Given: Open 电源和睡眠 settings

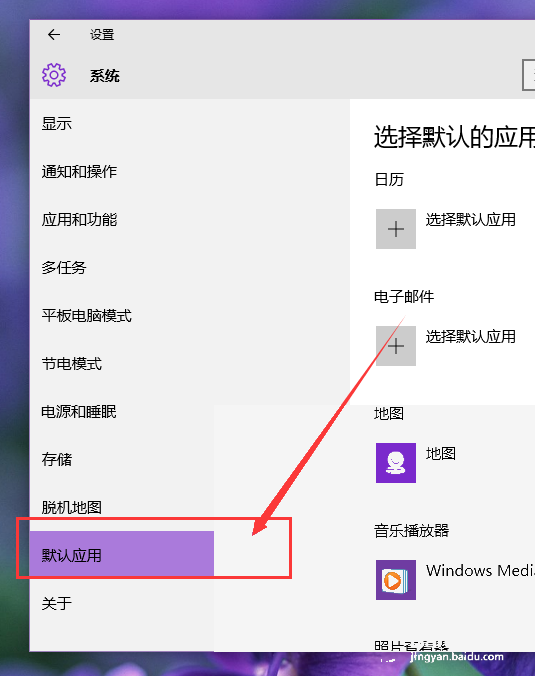Looking at the screenshot, I should coord(79,412).
